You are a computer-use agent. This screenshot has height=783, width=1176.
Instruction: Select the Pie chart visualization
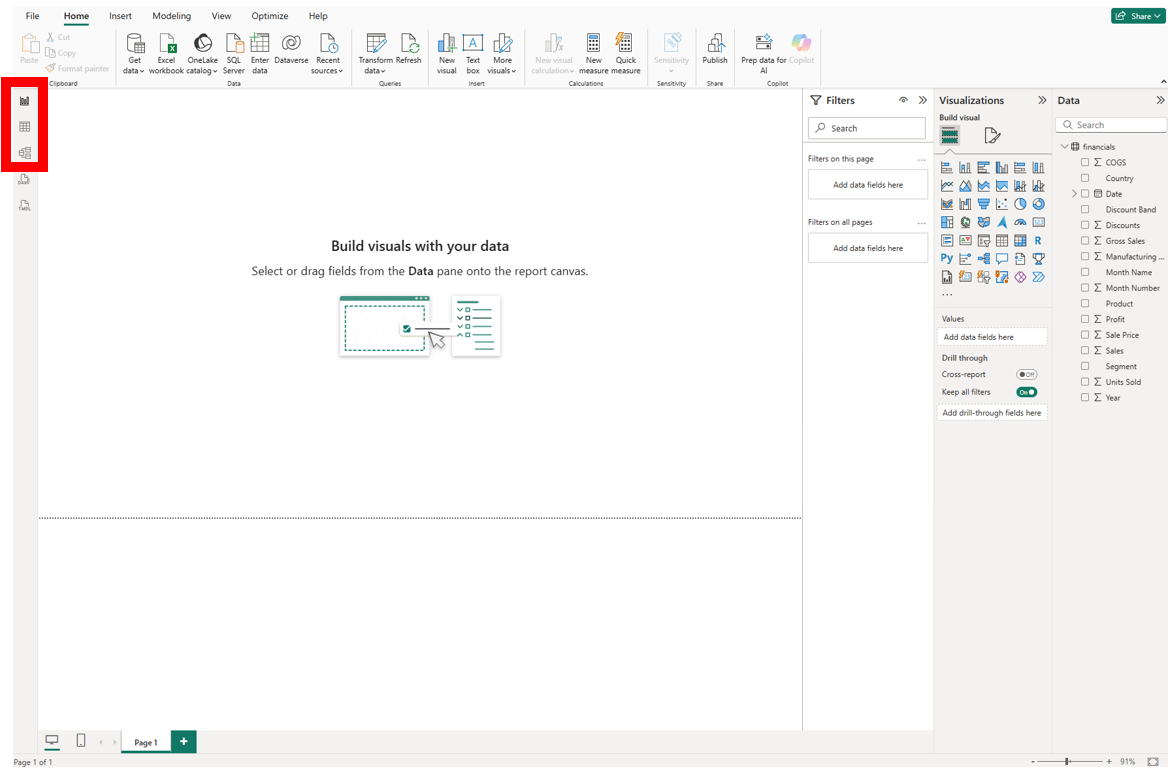[x=1020, y=204]
